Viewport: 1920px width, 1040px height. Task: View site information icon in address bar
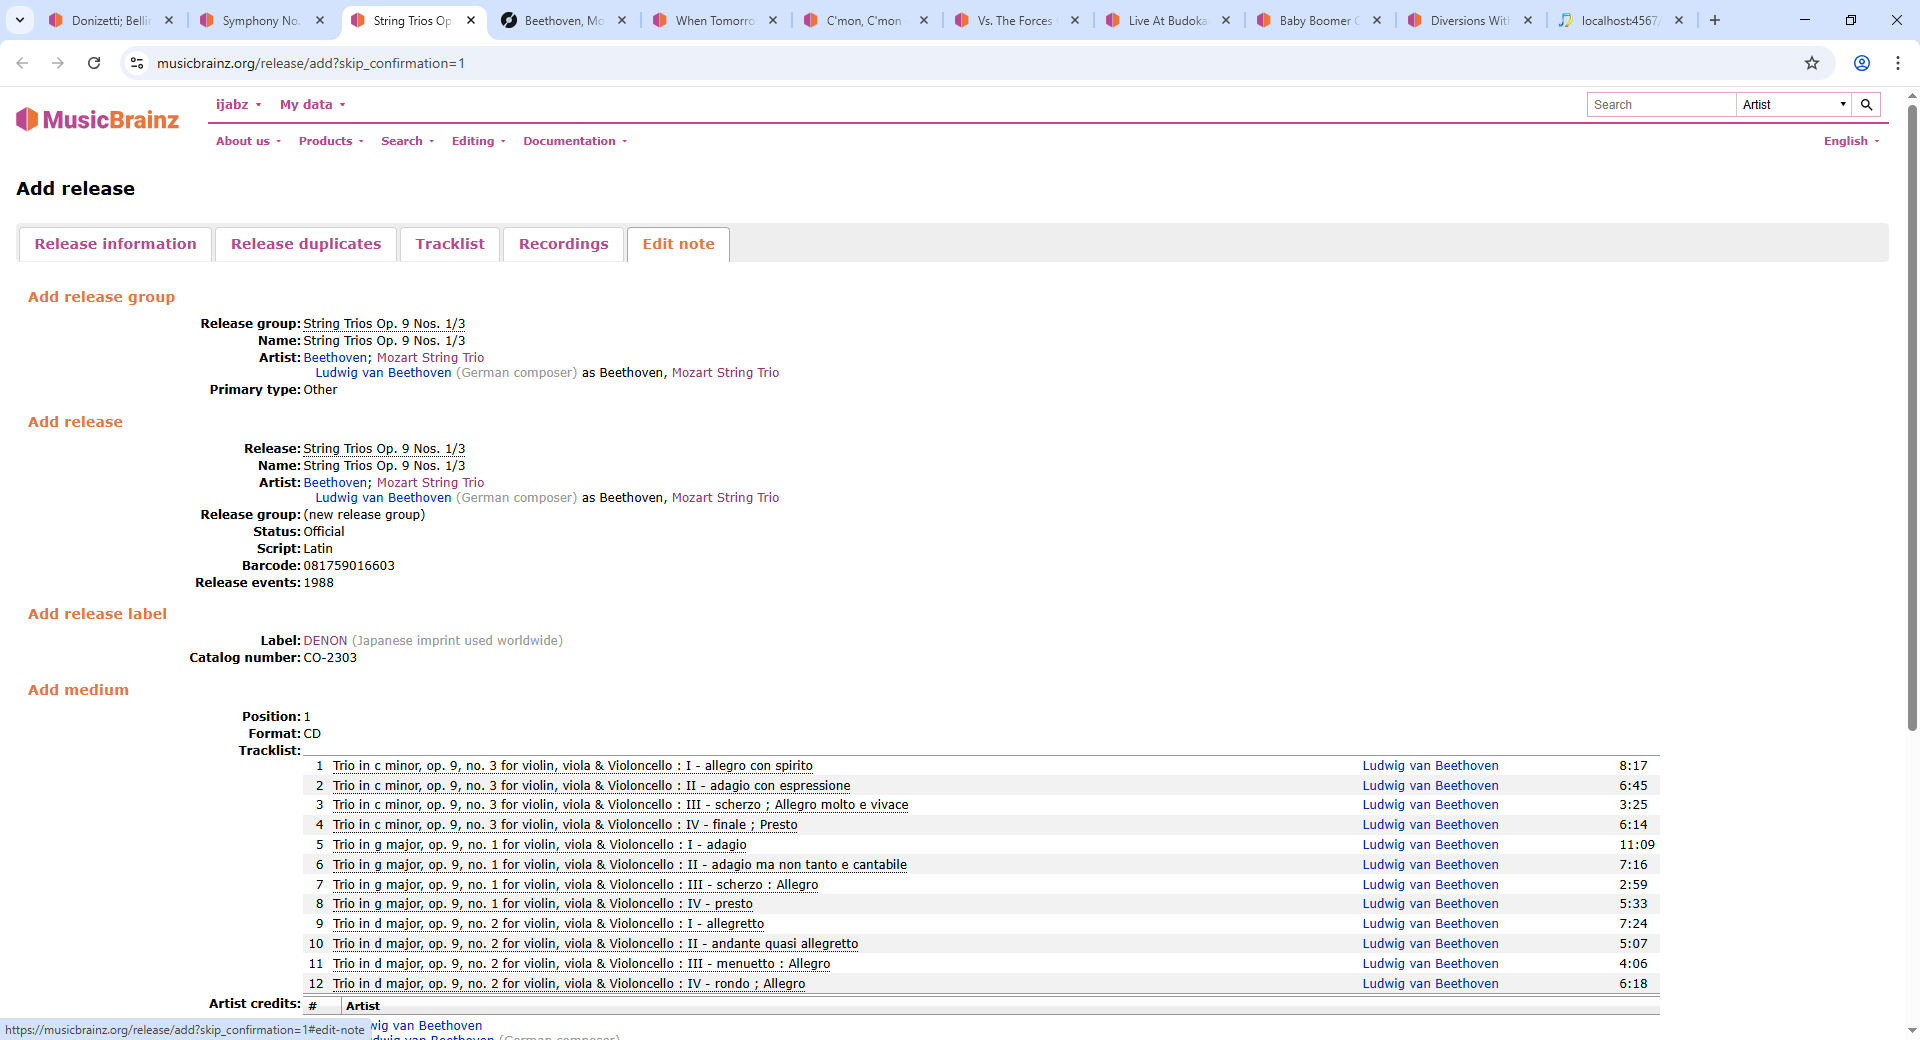click(137, 63)
